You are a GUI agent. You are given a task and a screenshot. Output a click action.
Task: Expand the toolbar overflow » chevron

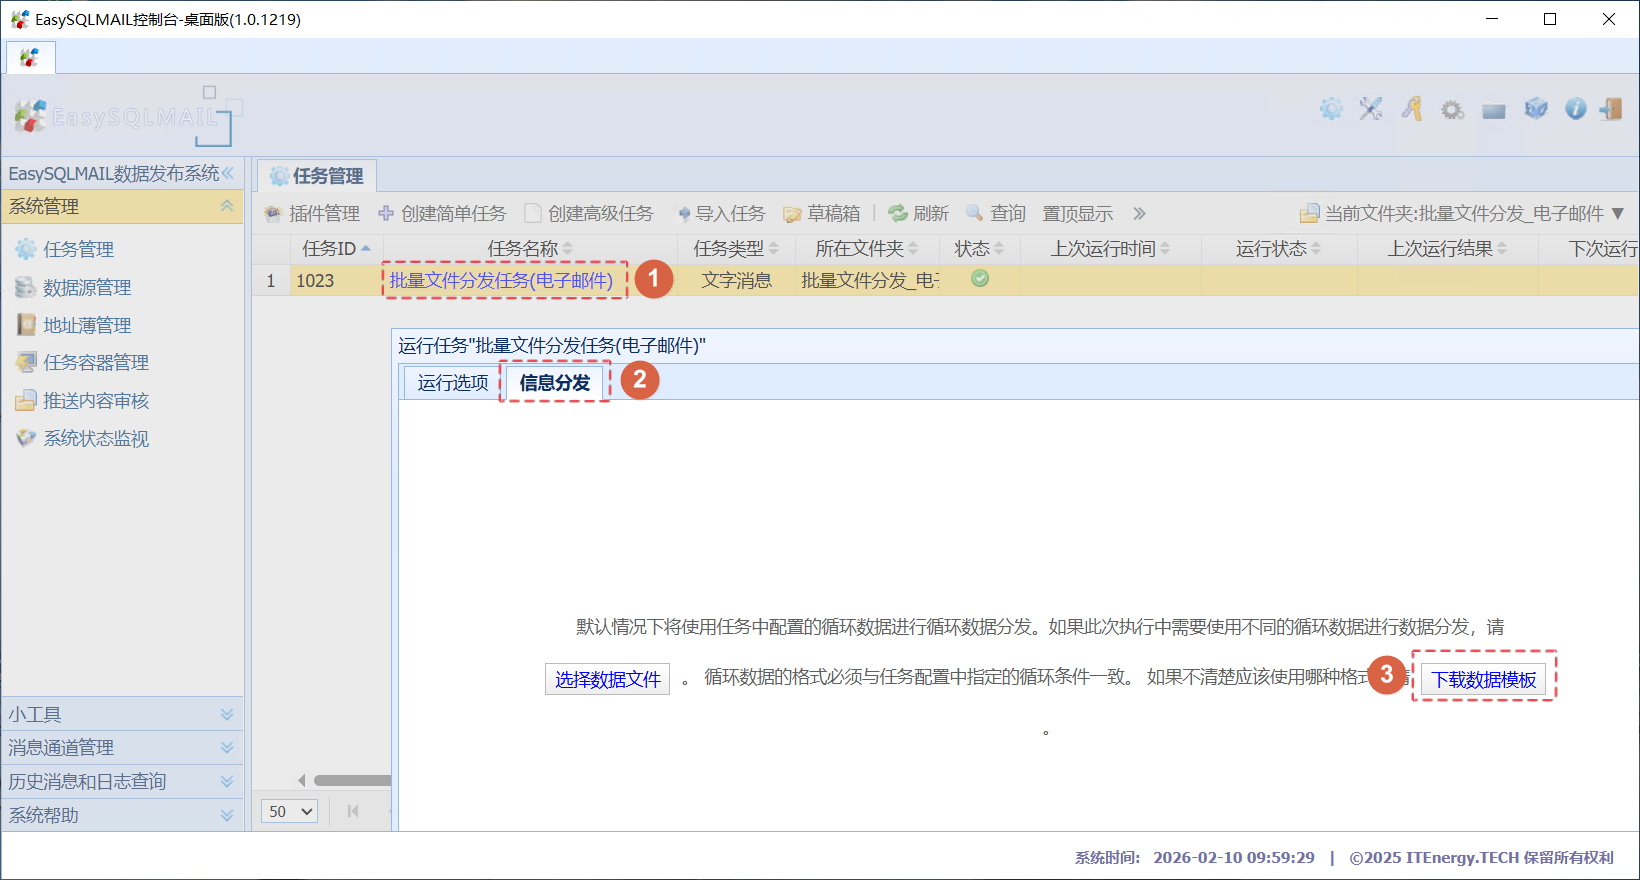1139,213
